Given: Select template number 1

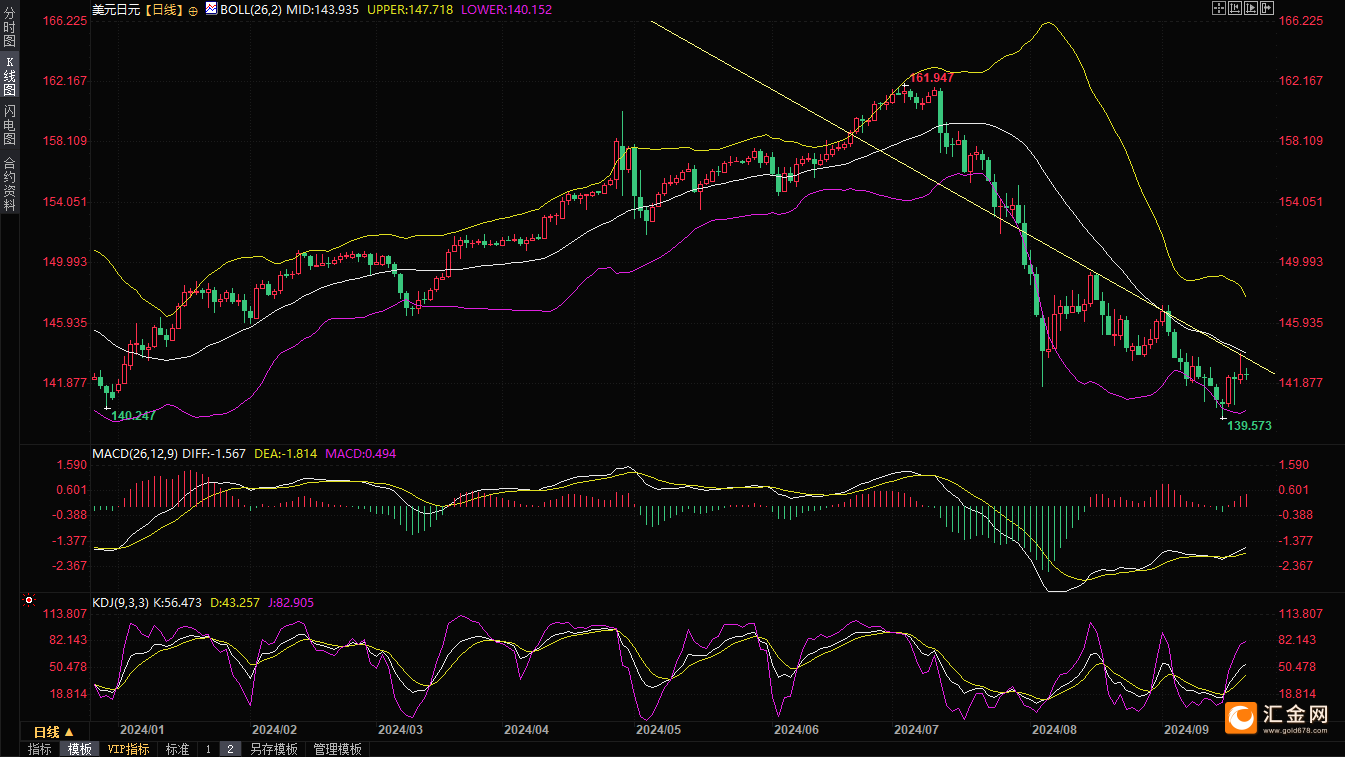Looking at the screenshot, I should 208,749.
